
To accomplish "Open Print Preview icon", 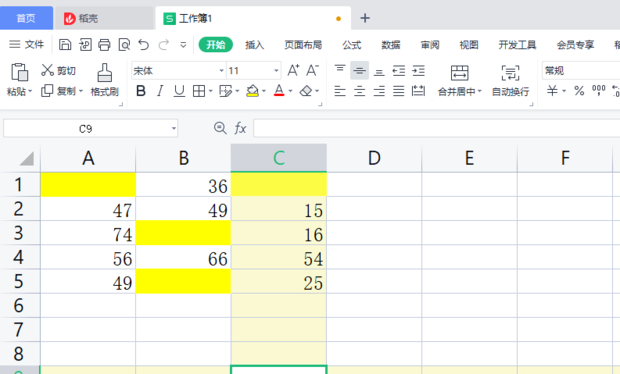I will 124,45.
